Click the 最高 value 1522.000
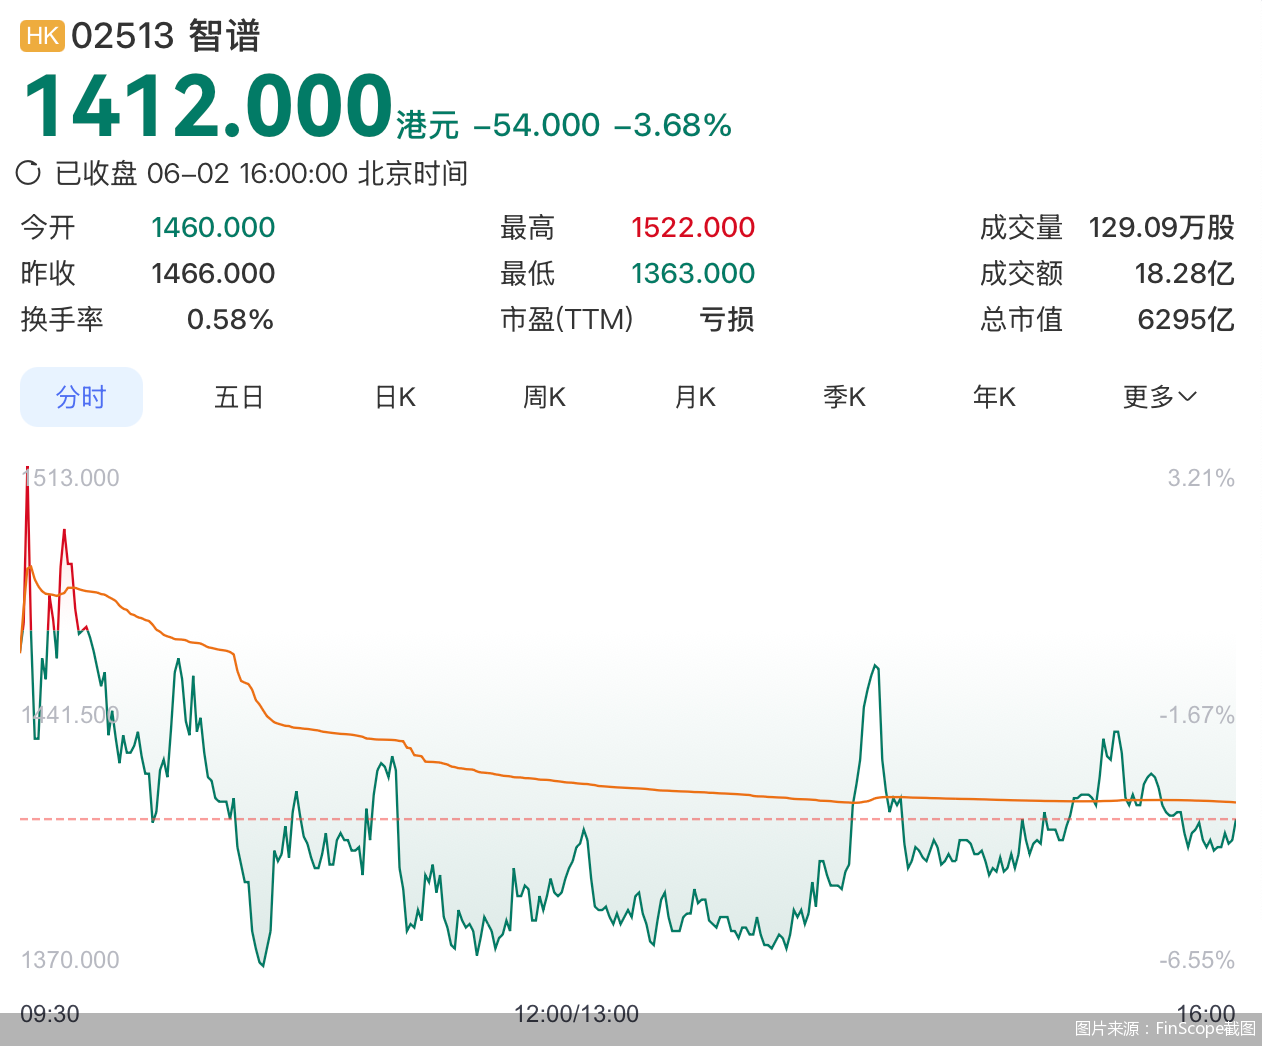1262x1046 pixels. click(693, 228)
